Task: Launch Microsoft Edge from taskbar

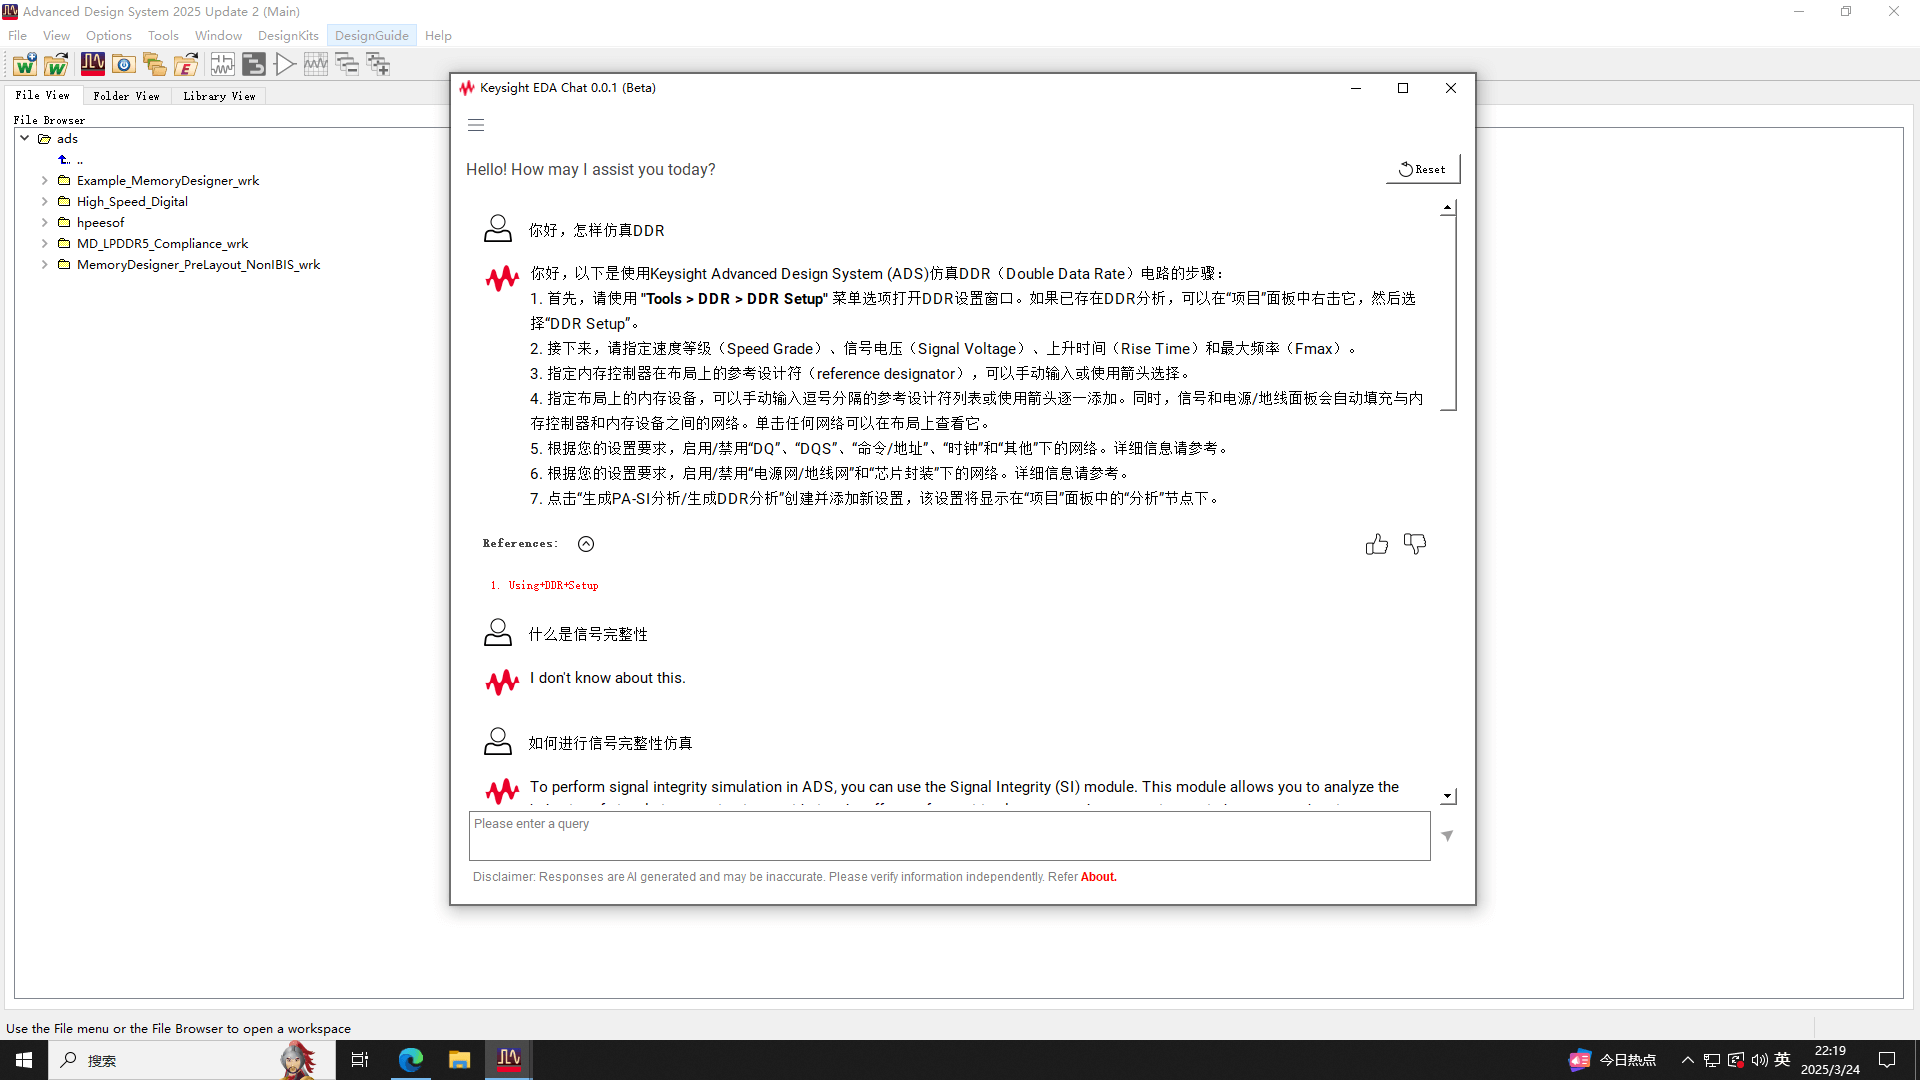Action: [x=410, y=1060]
